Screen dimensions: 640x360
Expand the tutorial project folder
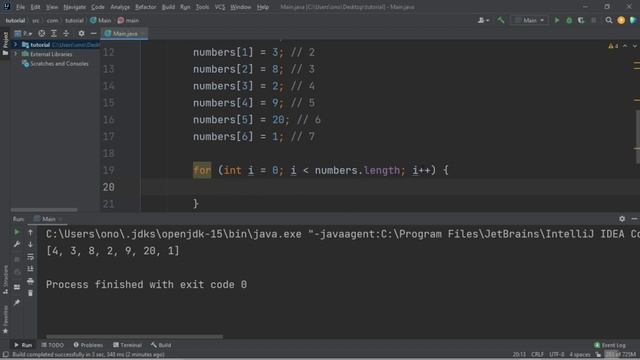pos(16,44)
